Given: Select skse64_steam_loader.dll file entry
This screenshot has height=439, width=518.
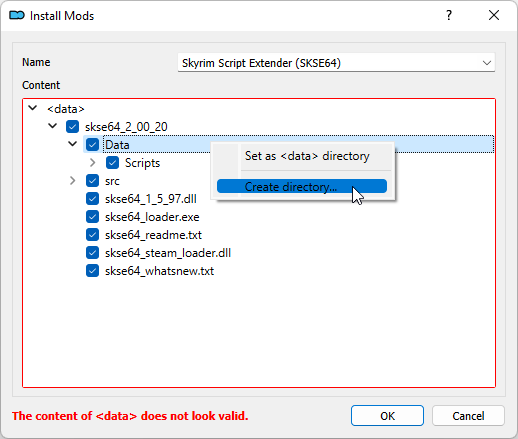Looking at the screenshot, I should pyautogui.click(x=168, y=253).
